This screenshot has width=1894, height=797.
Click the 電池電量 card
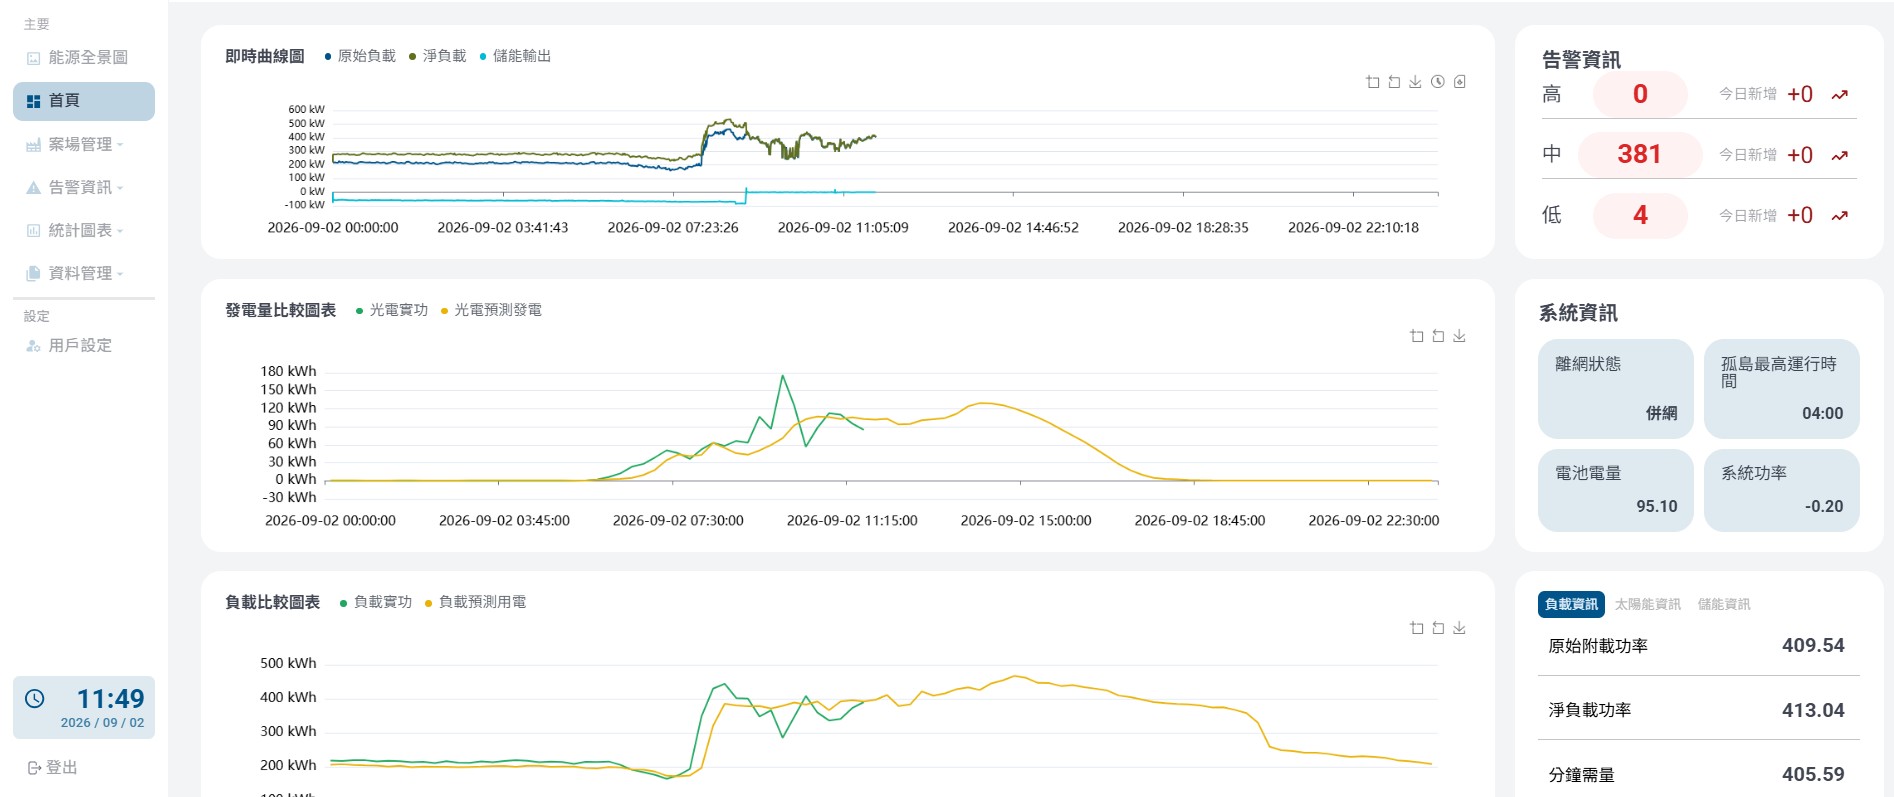click(1616, 490)
